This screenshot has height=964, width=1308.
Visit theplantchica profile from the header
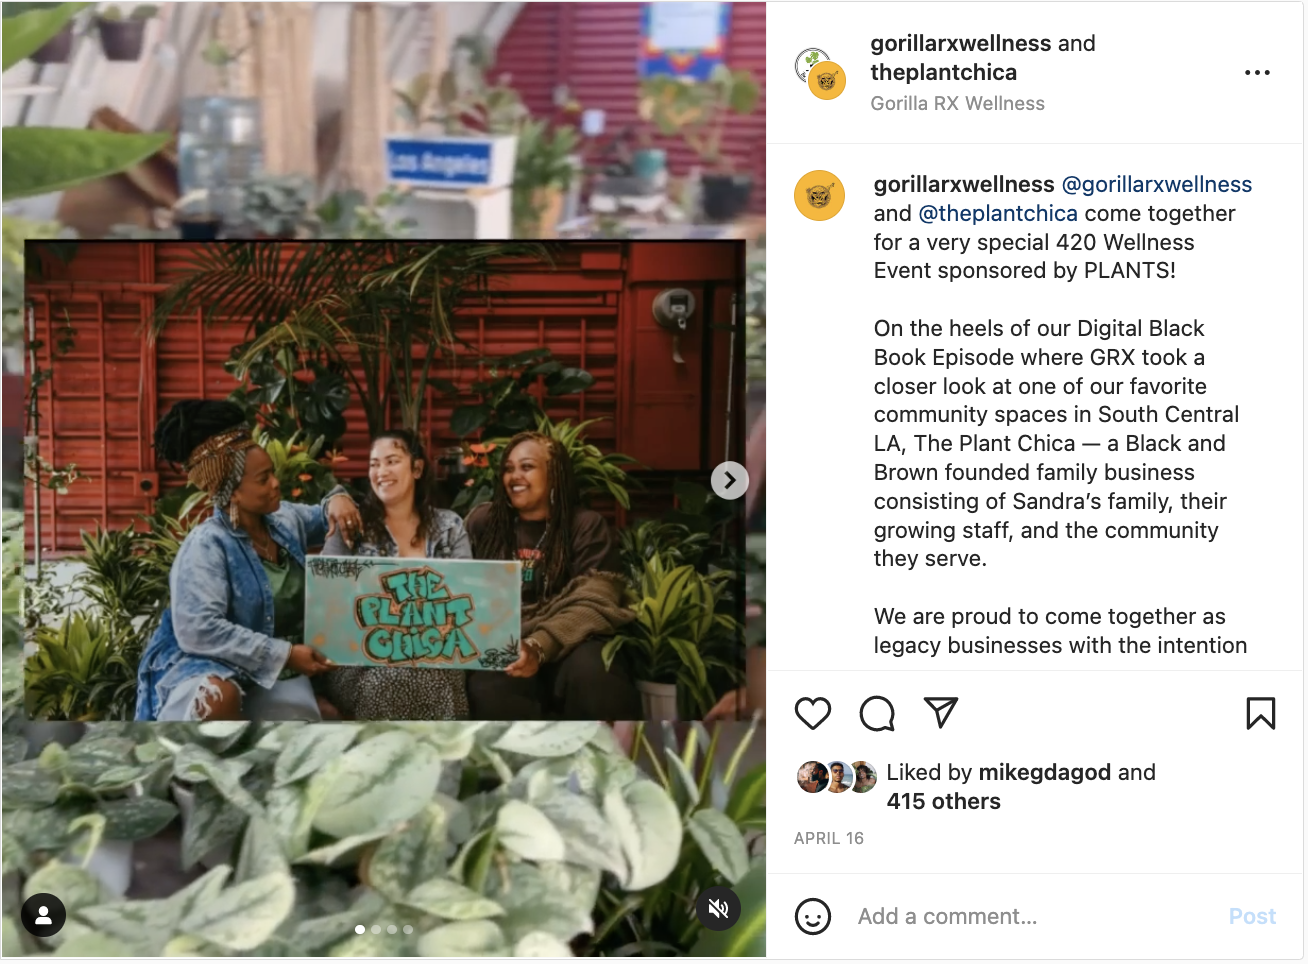pos(943,72)
